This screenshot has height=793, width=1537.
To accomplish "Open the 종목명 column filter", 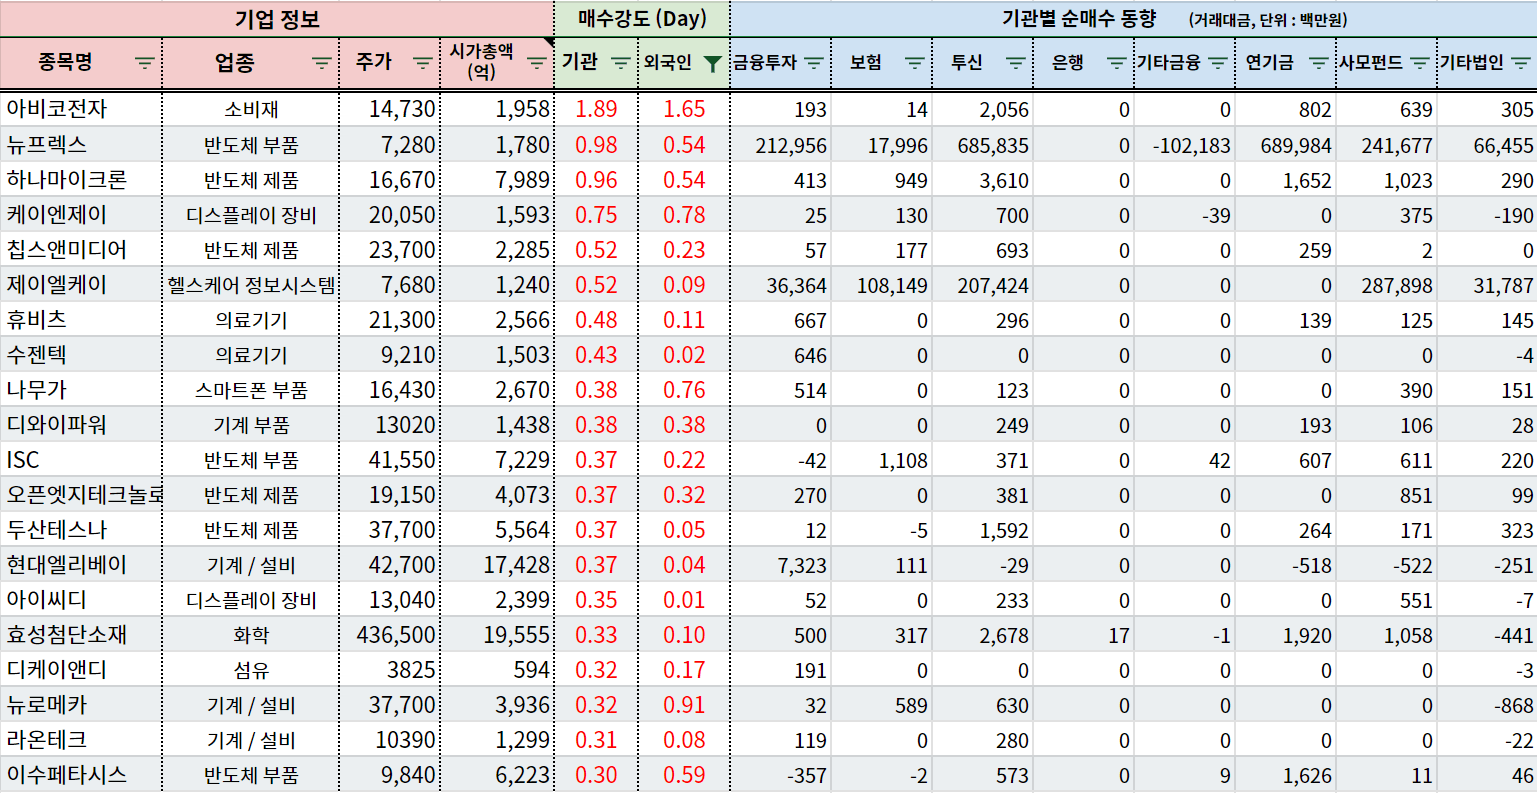I will tap(145, 63).
